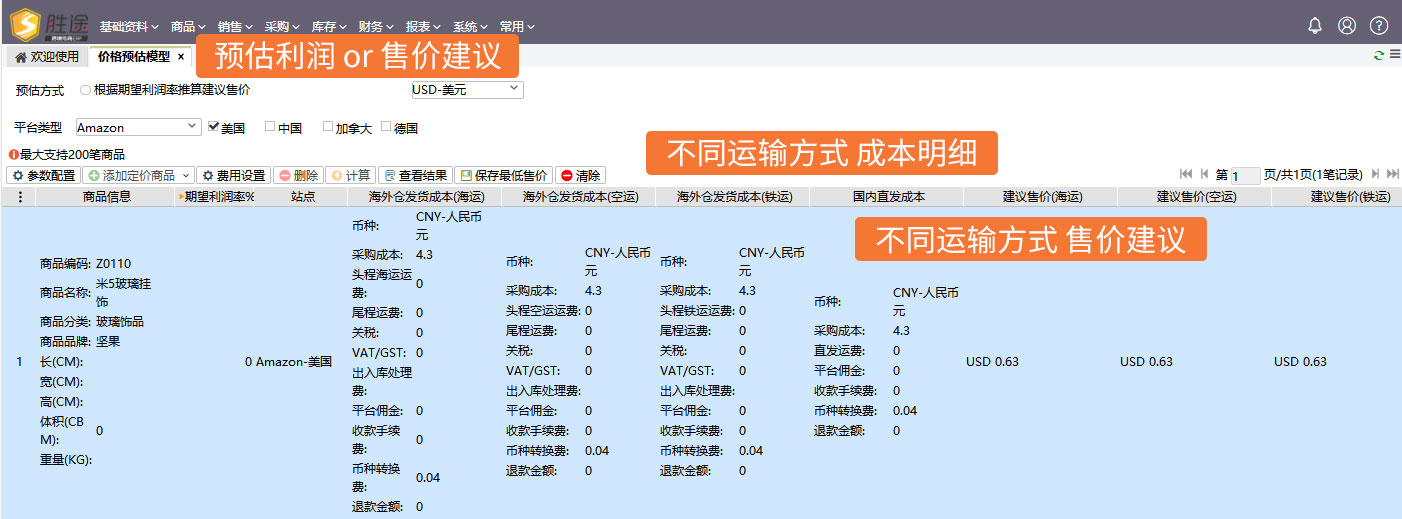Expand the Amazon platform type dropdown

138,127
